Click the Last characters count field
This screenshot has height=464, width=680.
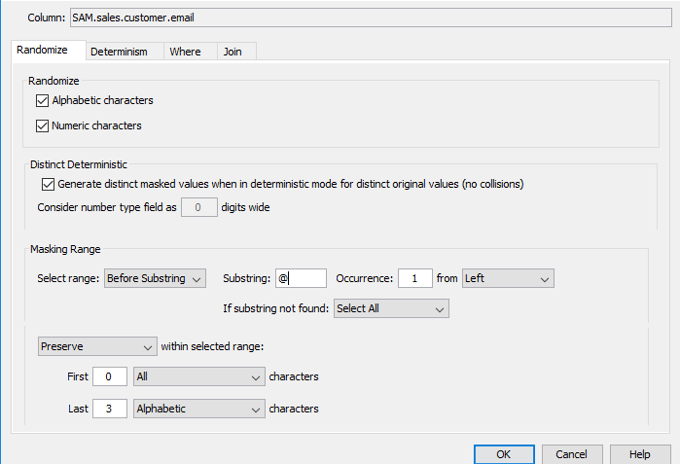click(110, 409)
